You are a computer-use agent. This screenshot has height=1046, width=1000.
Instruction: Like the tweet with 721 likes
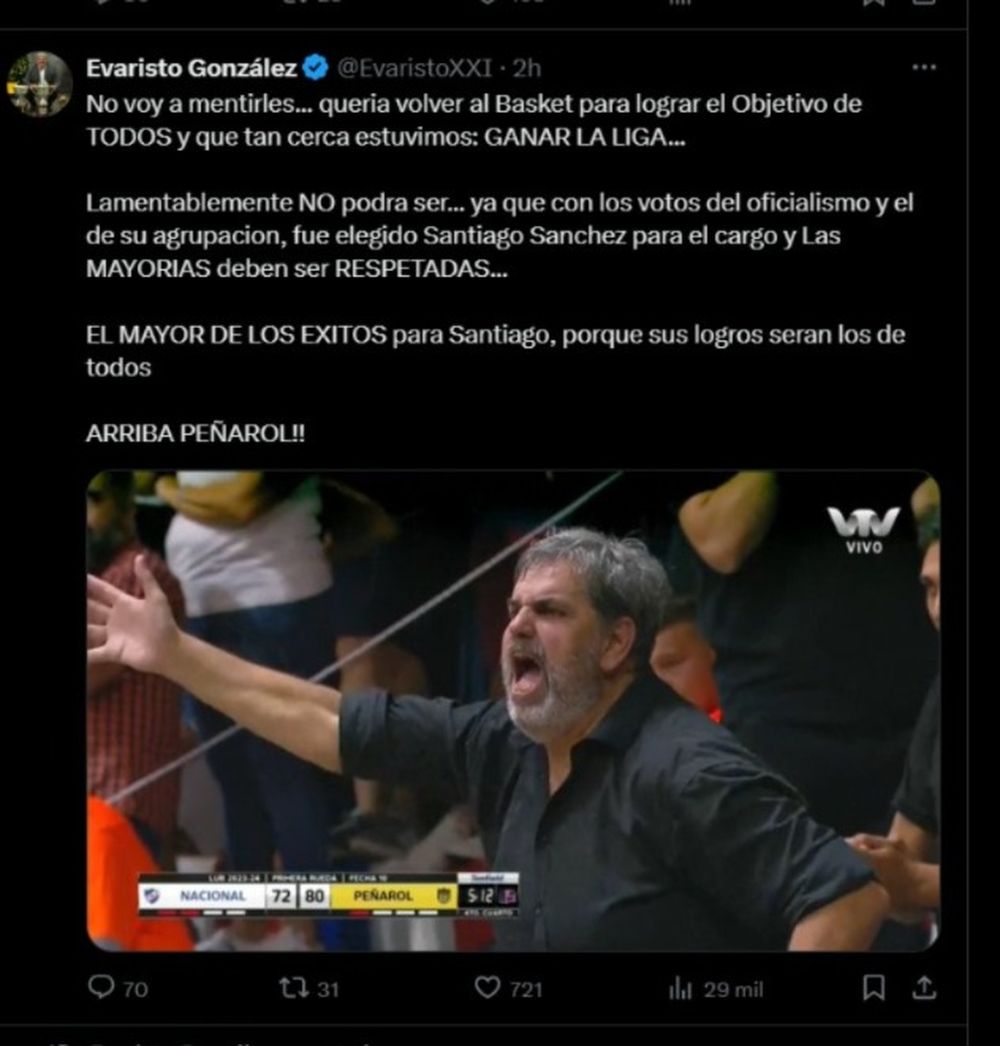pos(487,987)
